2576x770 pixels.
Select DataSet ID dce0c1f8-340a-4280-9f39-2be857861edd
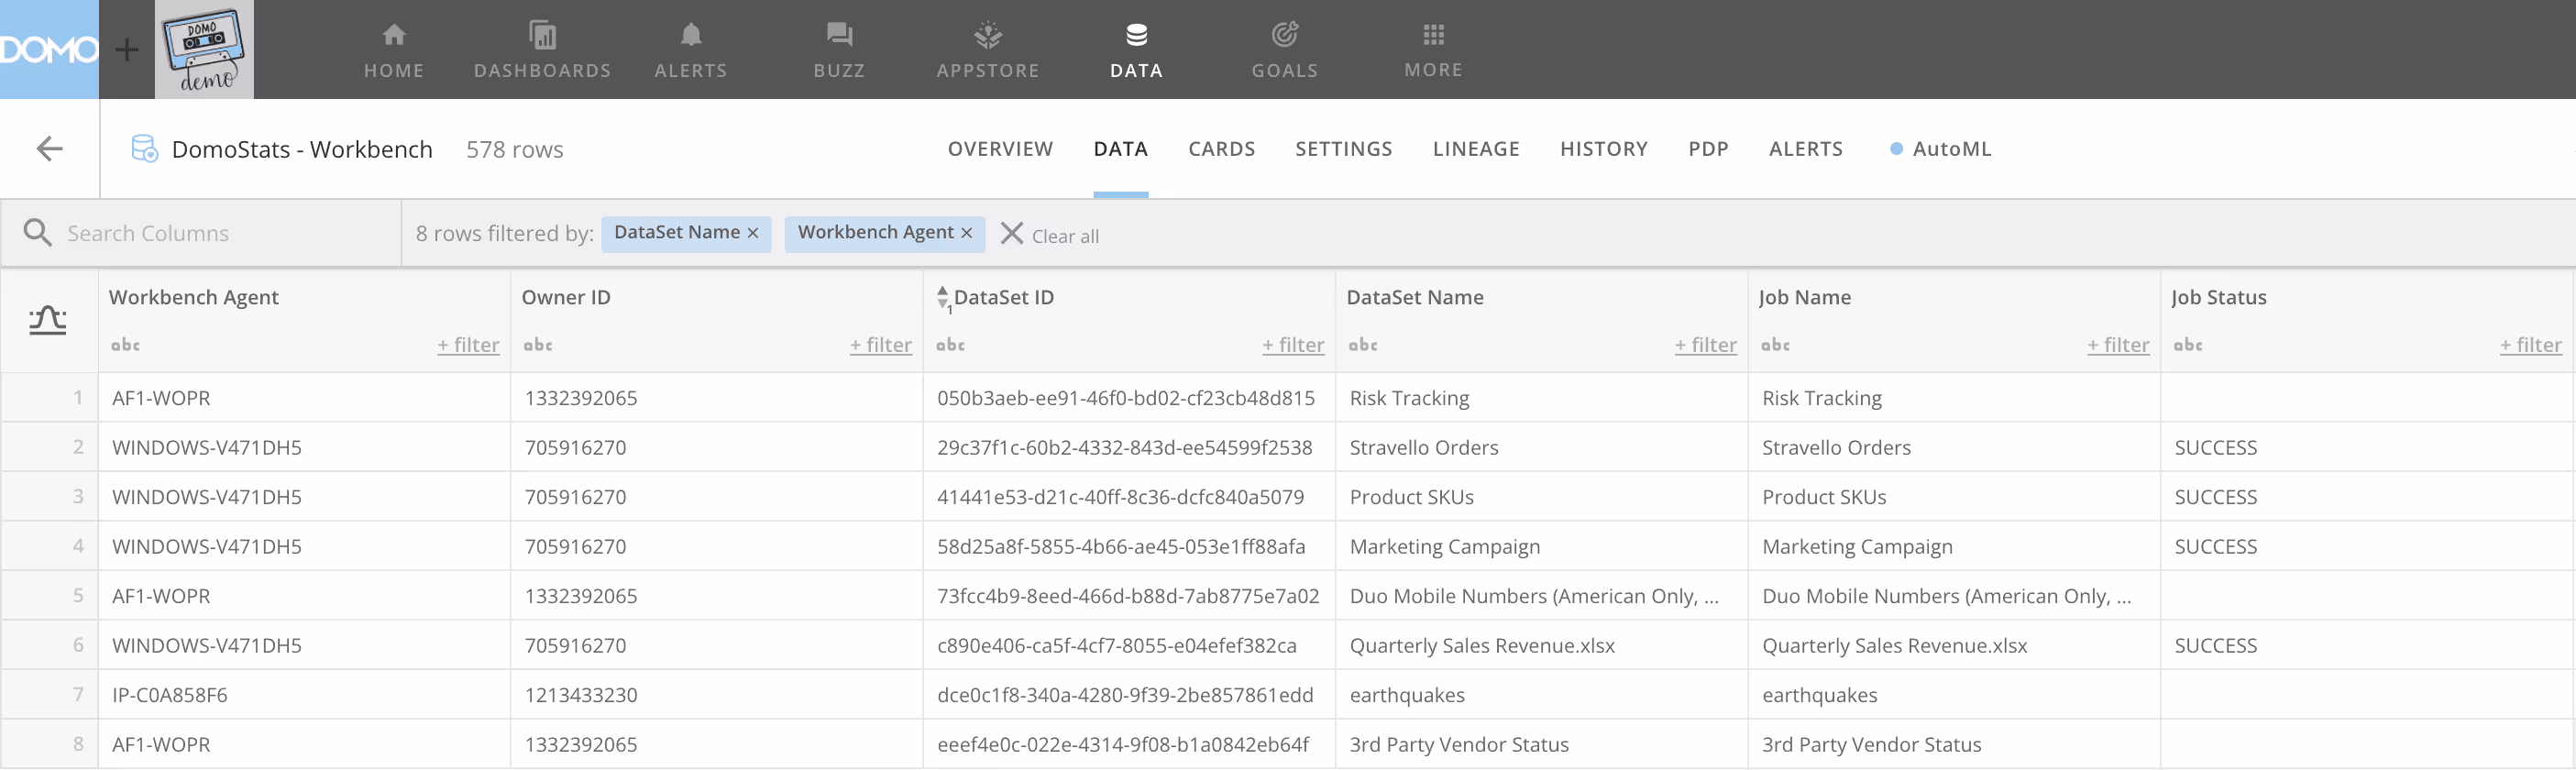click(x=1129, y=695)
